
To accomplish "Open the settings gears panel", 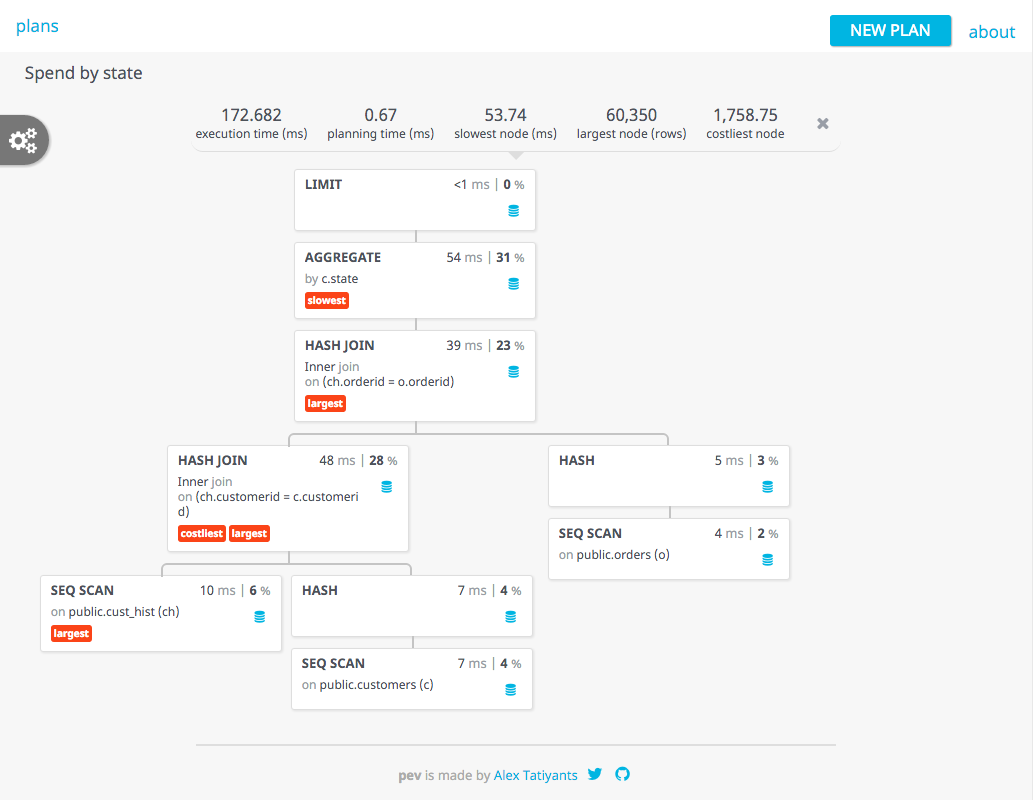I will point(23,140).
